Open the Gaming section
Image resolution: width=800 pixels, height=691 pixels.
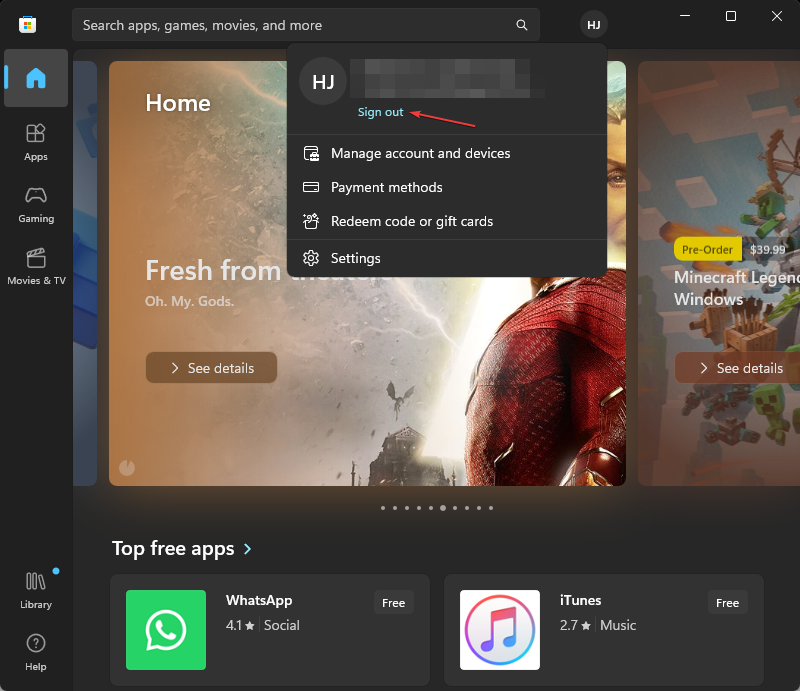click(x=36, y=205)
